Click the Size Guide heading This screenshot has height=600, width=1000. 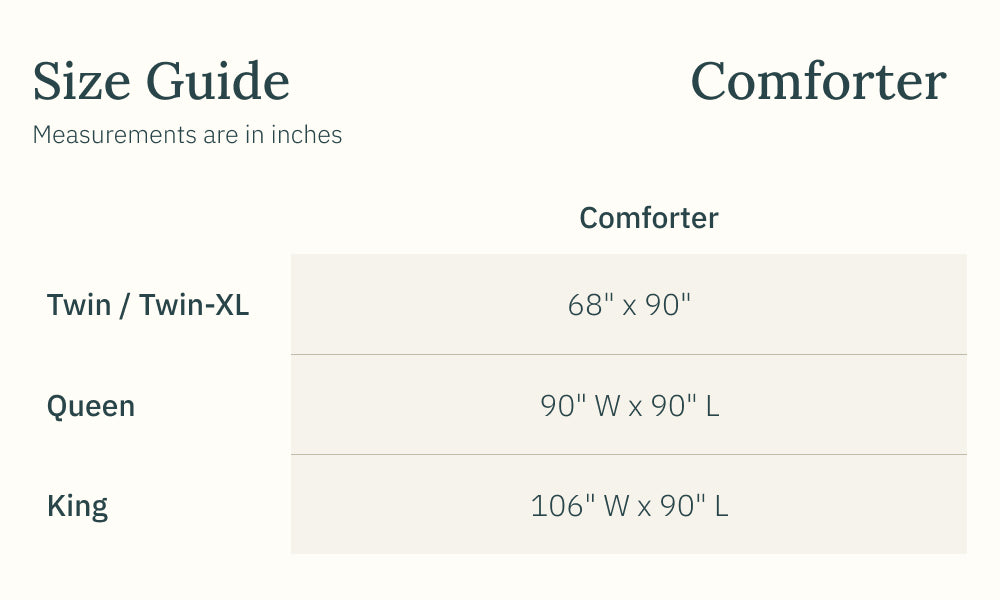(x=161, y=82)
